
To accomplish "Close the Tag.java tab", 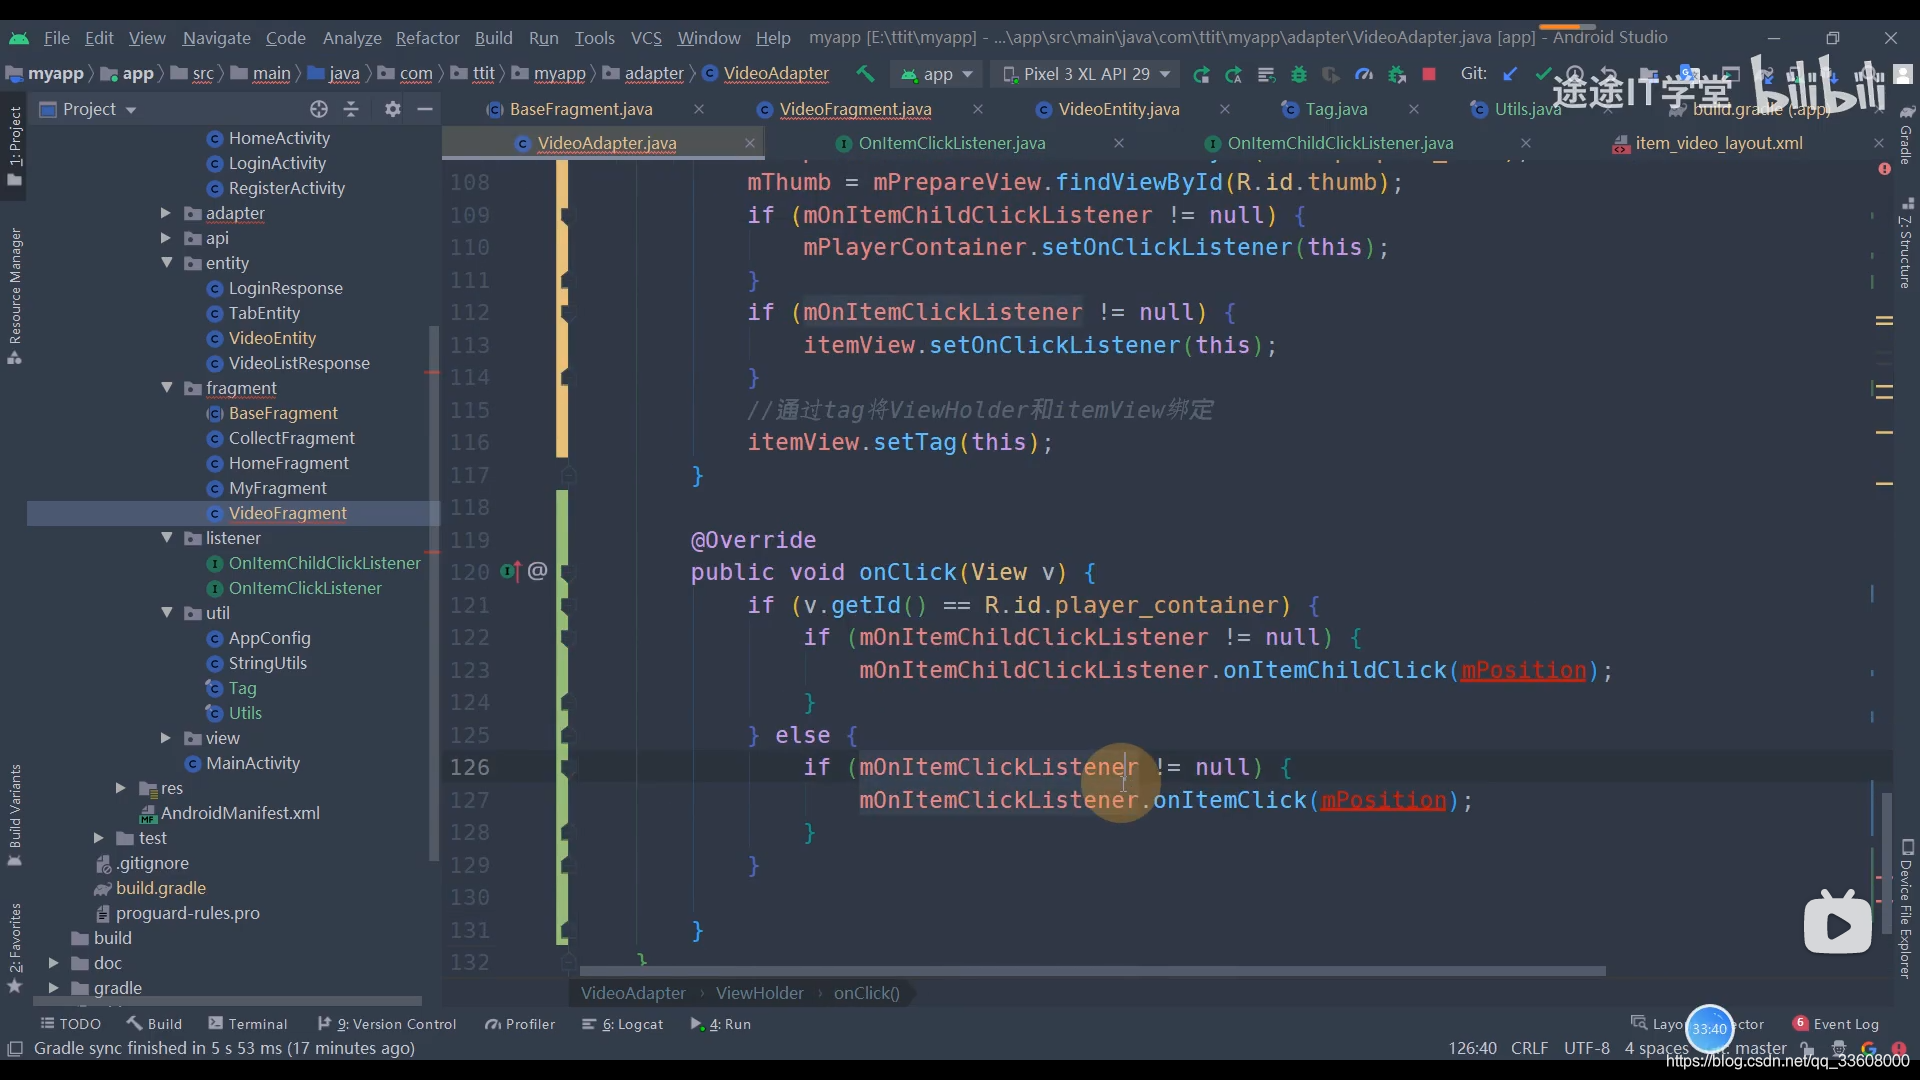I will tap(1414, 109).
